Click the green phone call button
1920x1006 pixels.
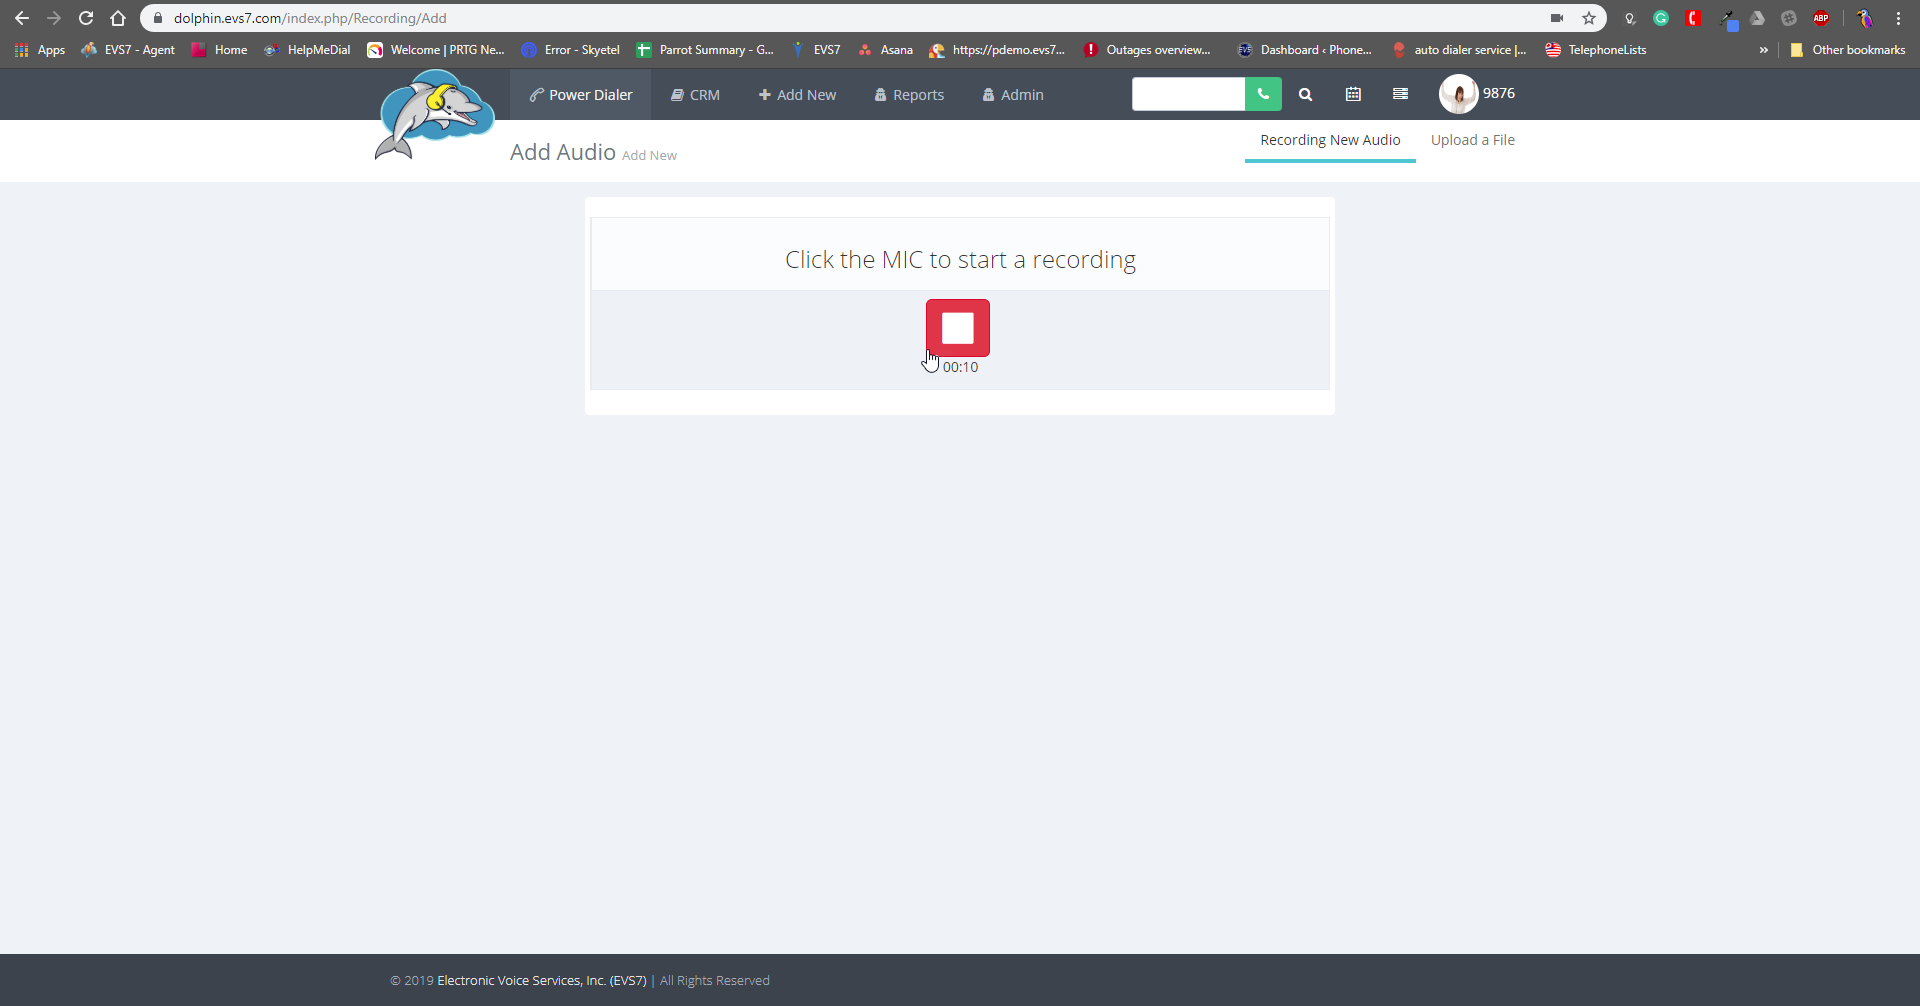[1263, 94]
